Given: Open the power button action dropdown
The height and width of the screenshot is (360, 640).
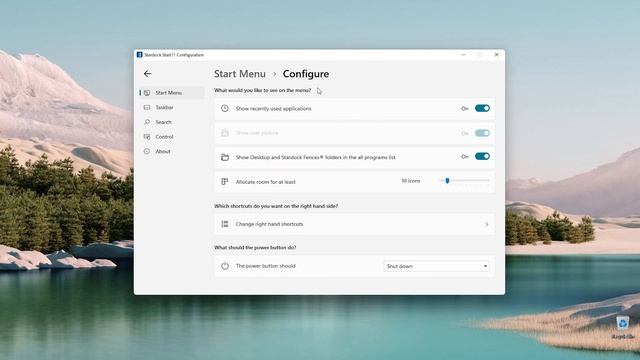Looking at the screenshot, I should coord(436,266).
